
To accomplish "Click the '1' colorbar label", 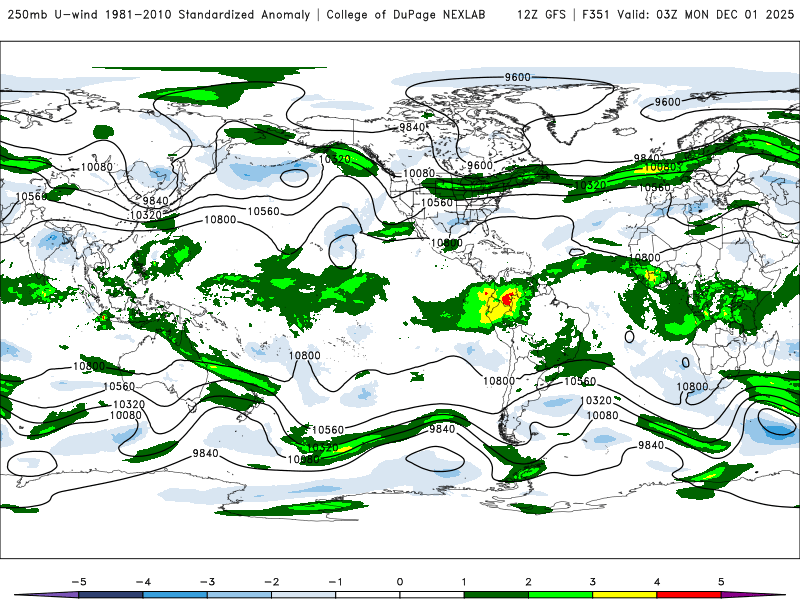I will [x=464, y=582].
